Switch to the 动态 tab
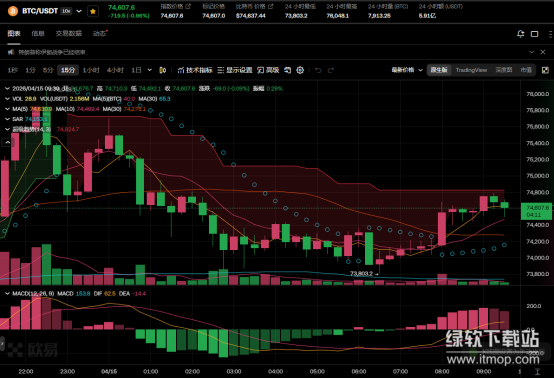 click(x=99, y=34)
